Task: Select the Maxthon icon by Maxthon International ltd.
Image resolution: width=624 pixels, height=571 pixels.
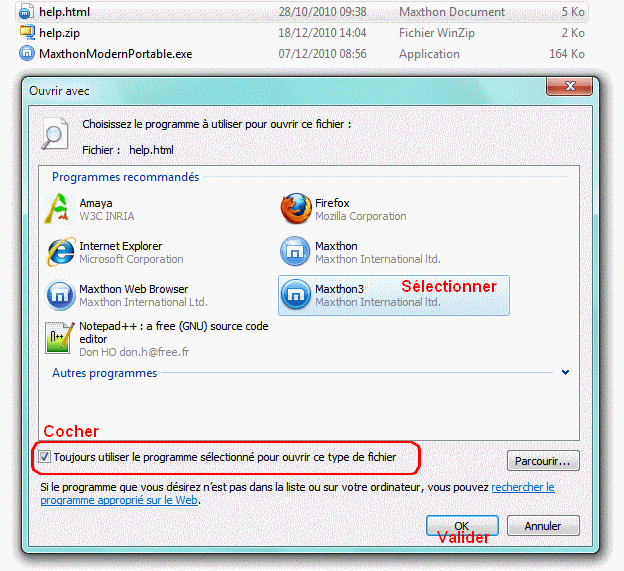Action: click(295, 251)
